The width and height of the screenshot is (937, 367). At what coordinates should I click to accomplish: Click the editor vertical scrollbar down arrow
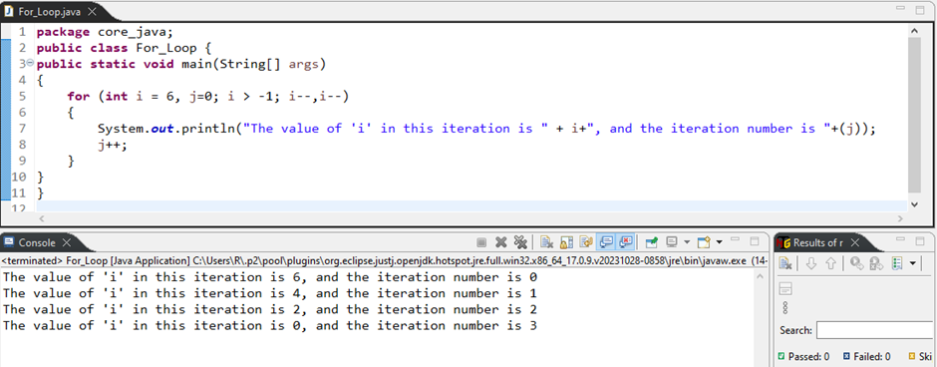[914, 204]
